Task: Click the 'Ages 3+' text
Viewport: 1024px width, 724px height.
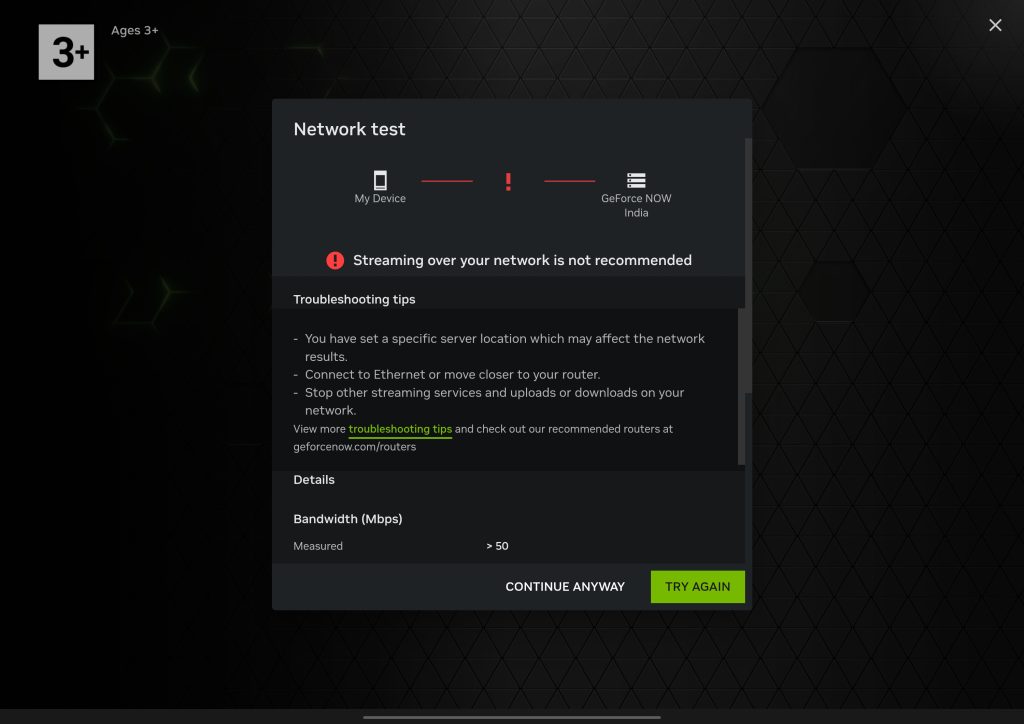Action: [135, 30]
